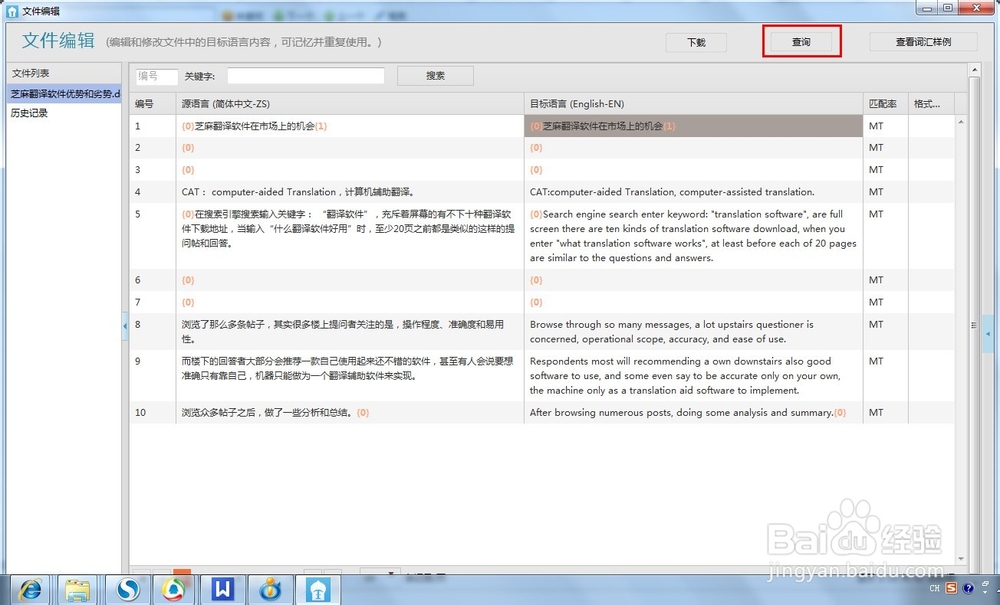This screenshot has height=605, width=1000.
Task: Select row 4 source cell starting CAT
Action: click(x=350, y=192)
